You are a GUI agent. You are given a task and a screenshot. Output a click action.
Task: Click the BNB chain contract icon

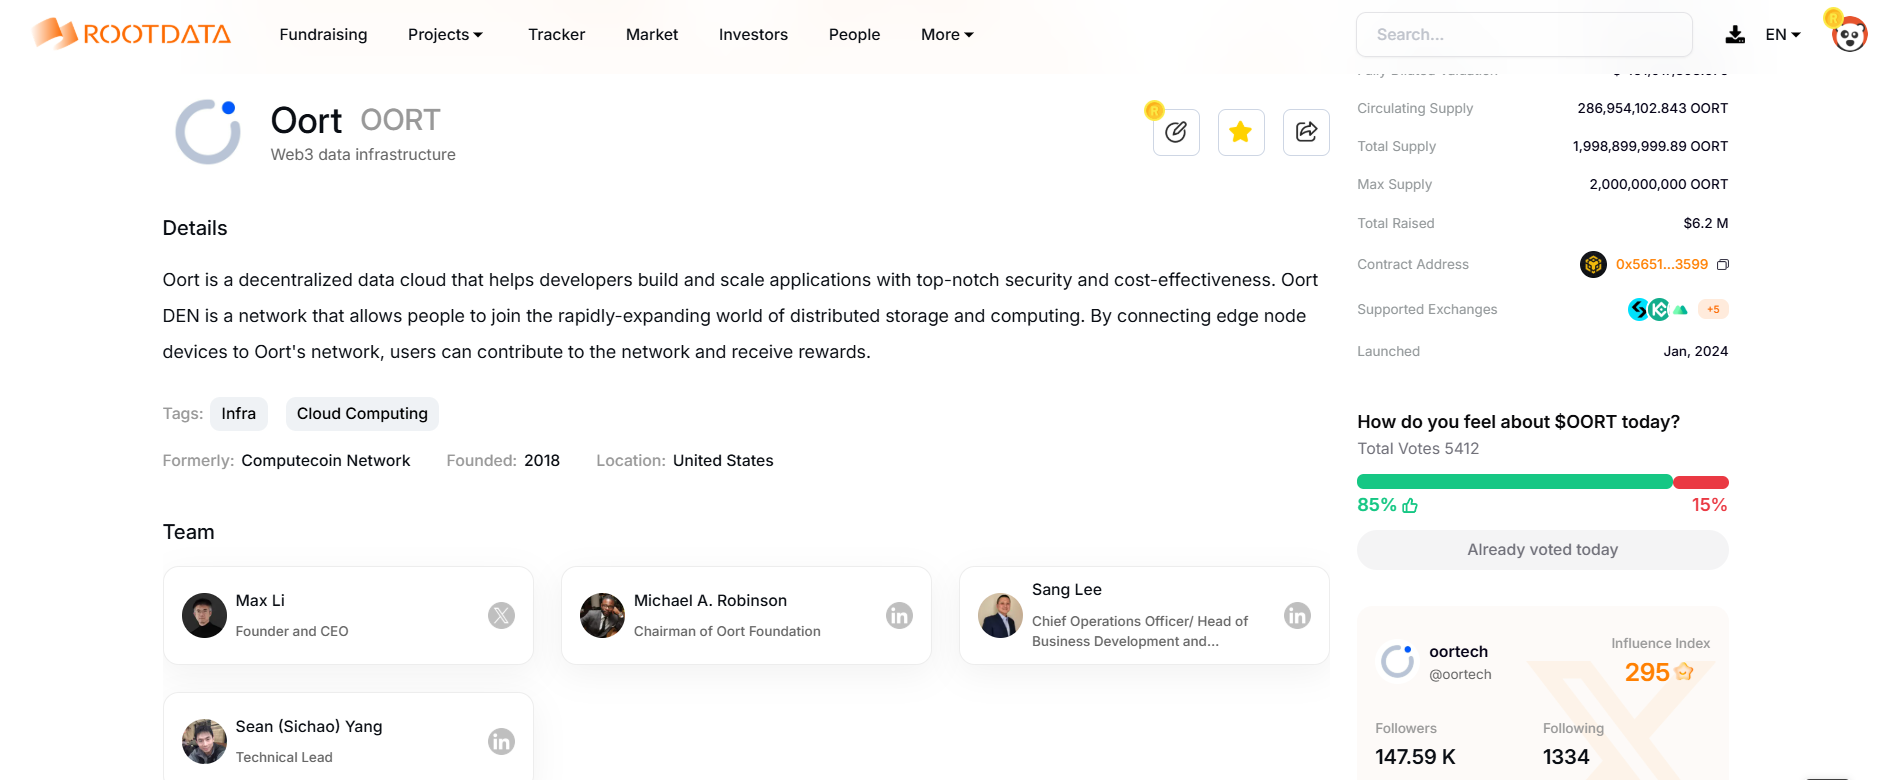pos(1593,264)
